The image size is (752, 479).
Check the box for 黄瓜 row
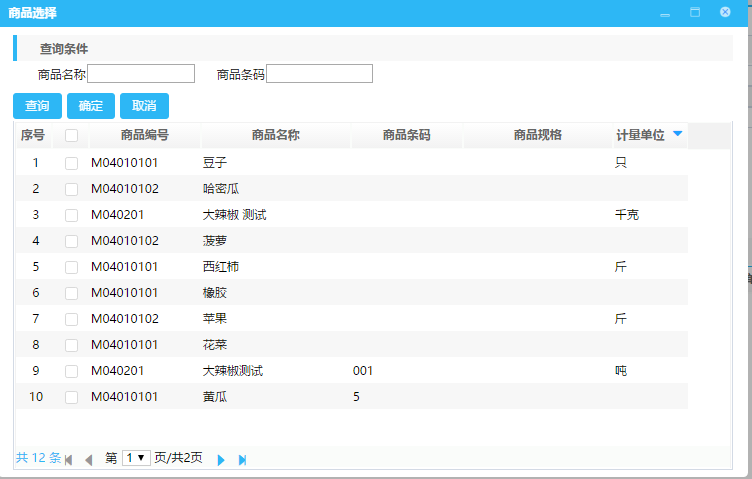tap(71, 397)
